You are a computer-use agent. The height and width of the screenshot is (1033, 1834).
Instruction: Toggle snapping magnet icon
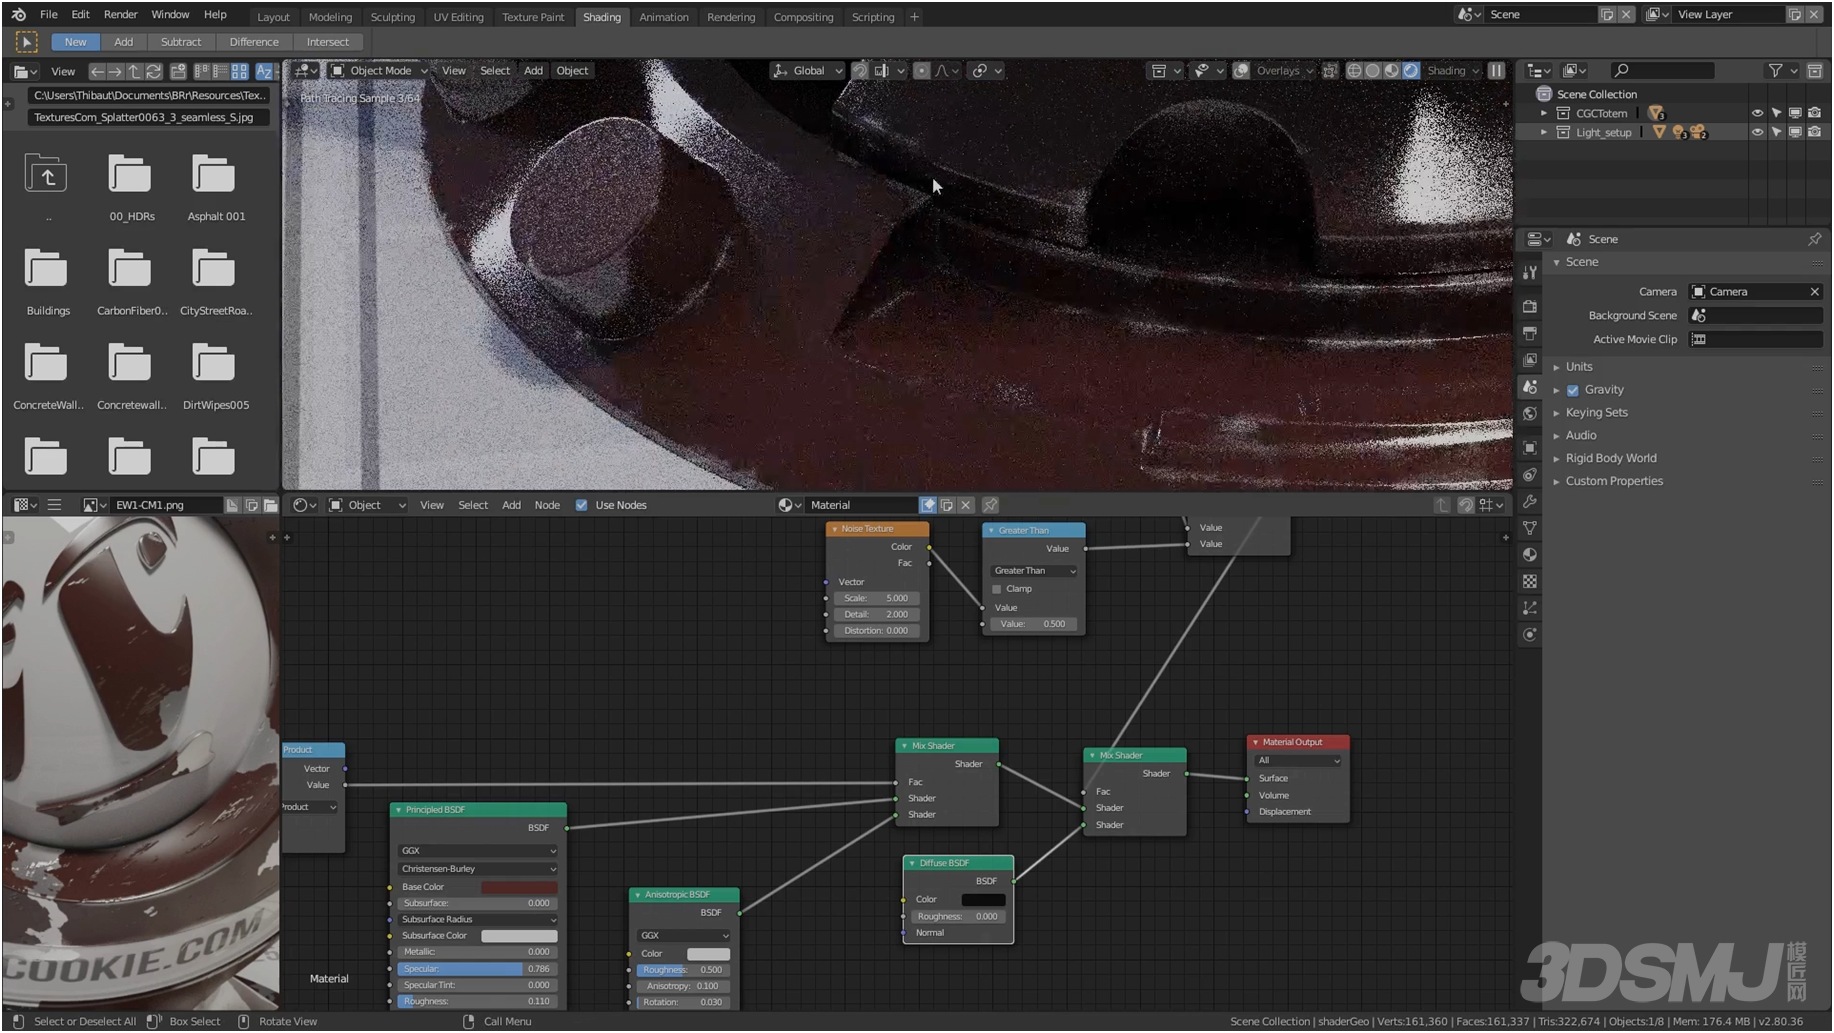860,71
